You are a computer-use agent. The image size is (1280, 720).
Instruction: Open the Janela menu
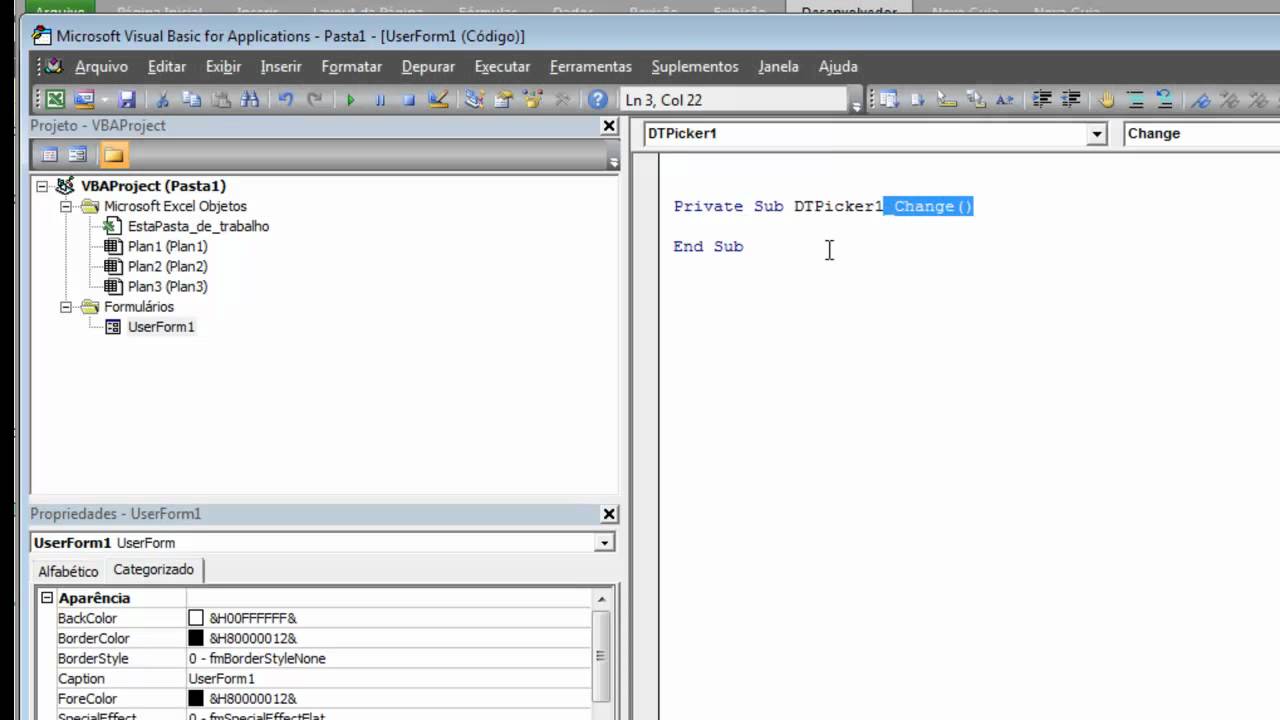pyautogui.click(x=778, y=67)
